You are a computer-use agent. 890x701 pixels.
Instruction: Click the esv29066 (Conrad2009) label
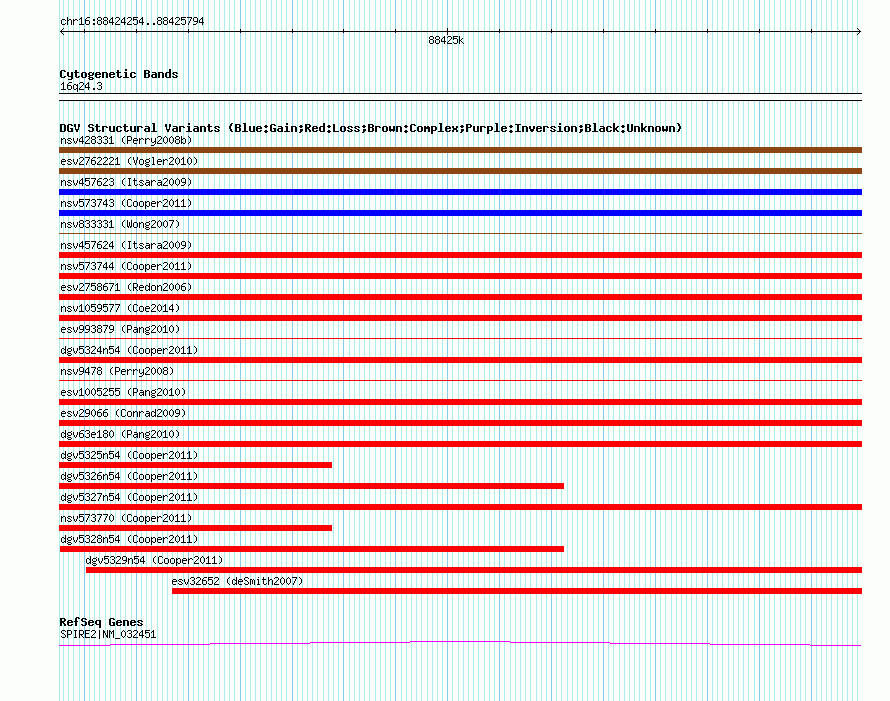pos(123,413)
